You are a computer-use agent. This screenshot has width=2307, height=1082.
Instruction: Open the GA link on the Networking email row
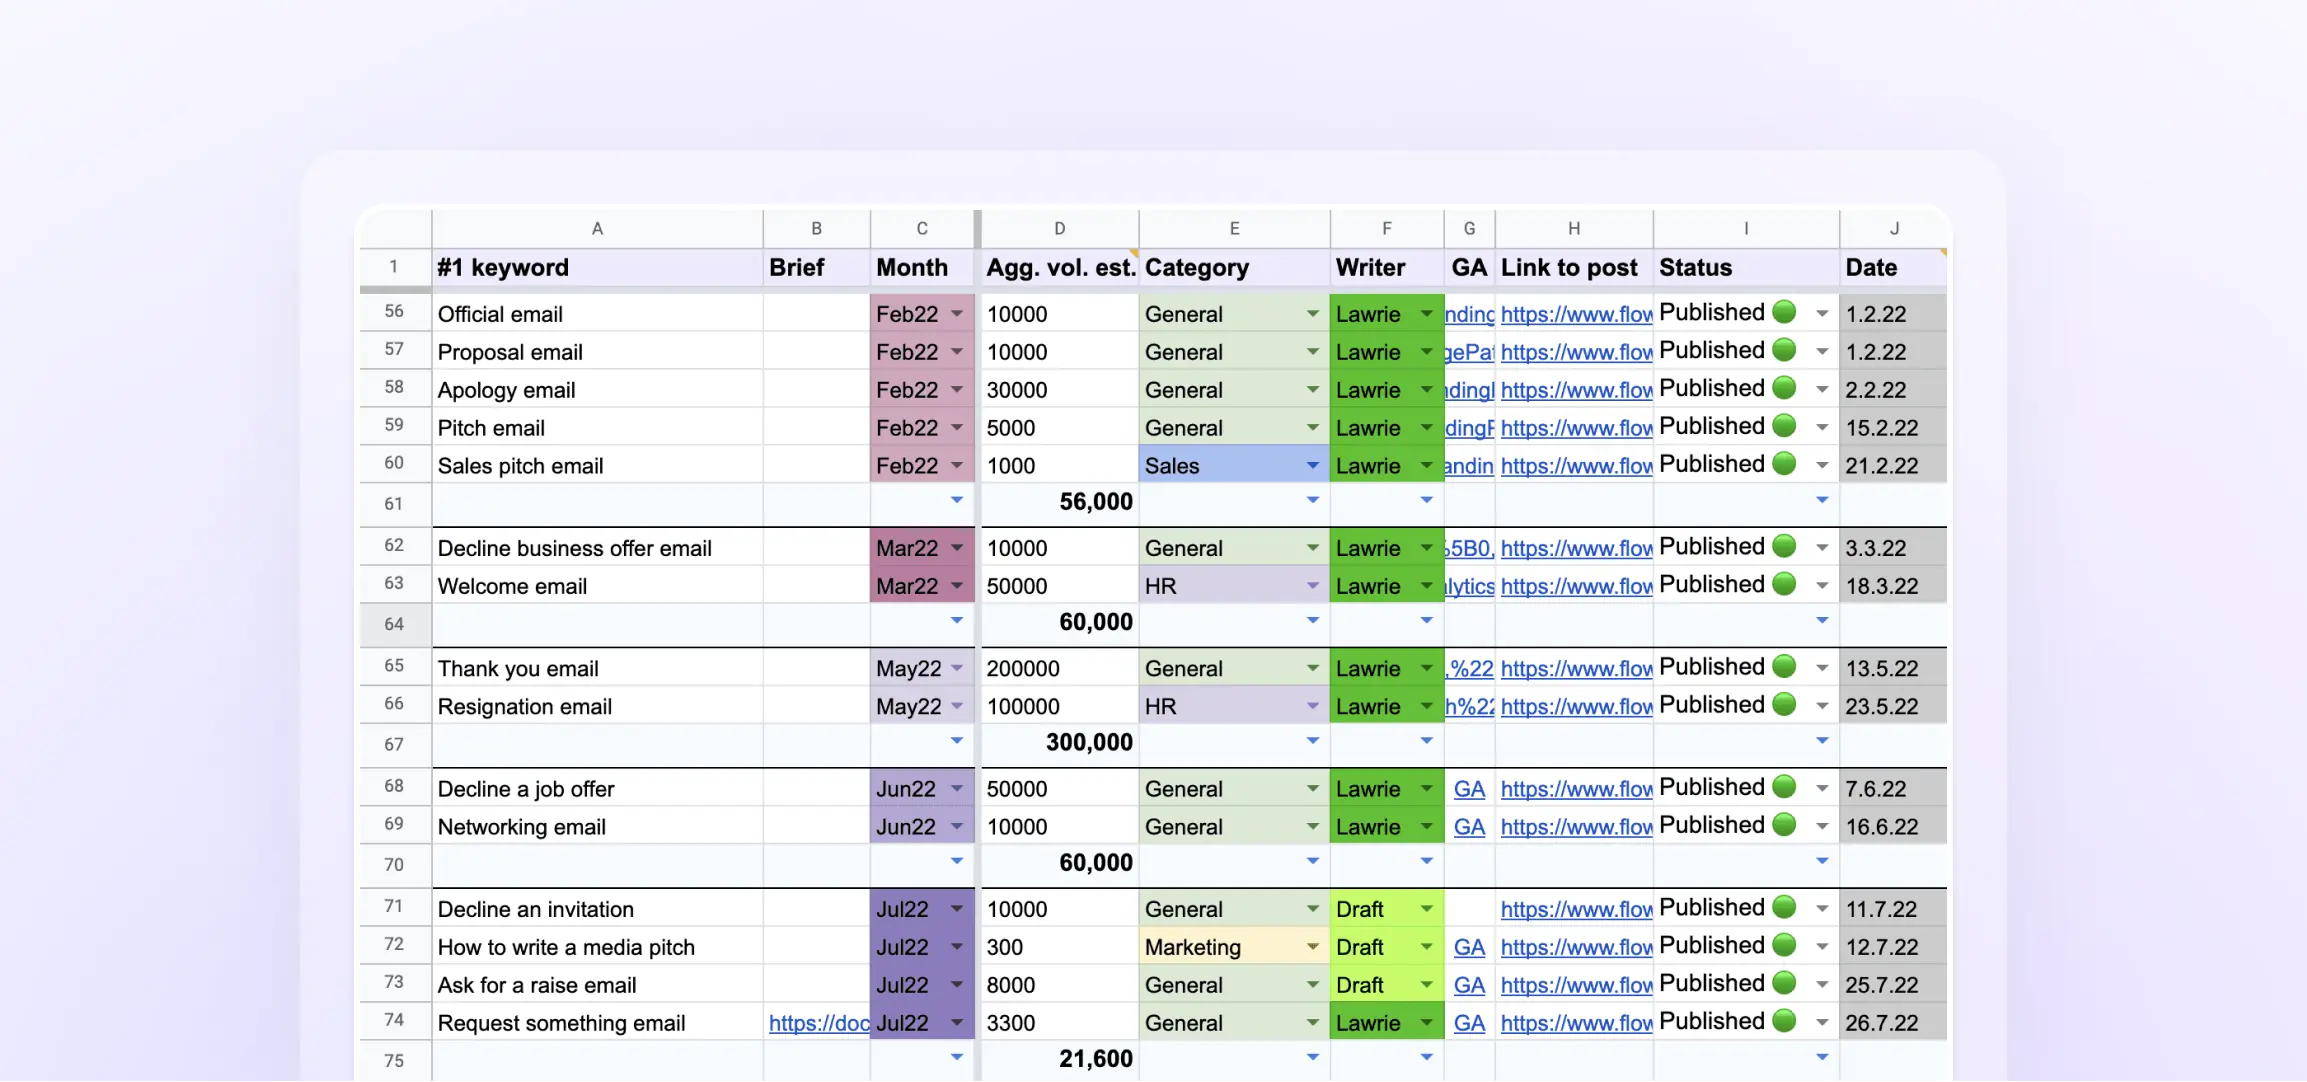click(x=1469, y=826)
